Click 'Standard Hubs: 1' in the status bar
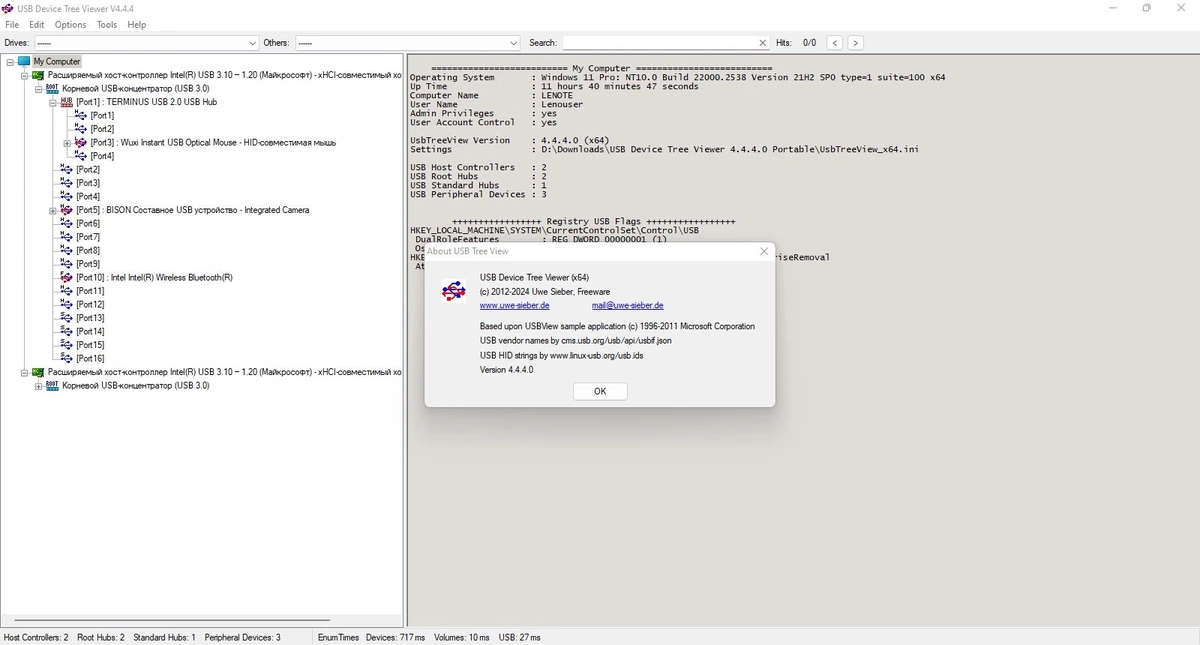This screenshot has width=1200, height=645. [x=164, y=637]
